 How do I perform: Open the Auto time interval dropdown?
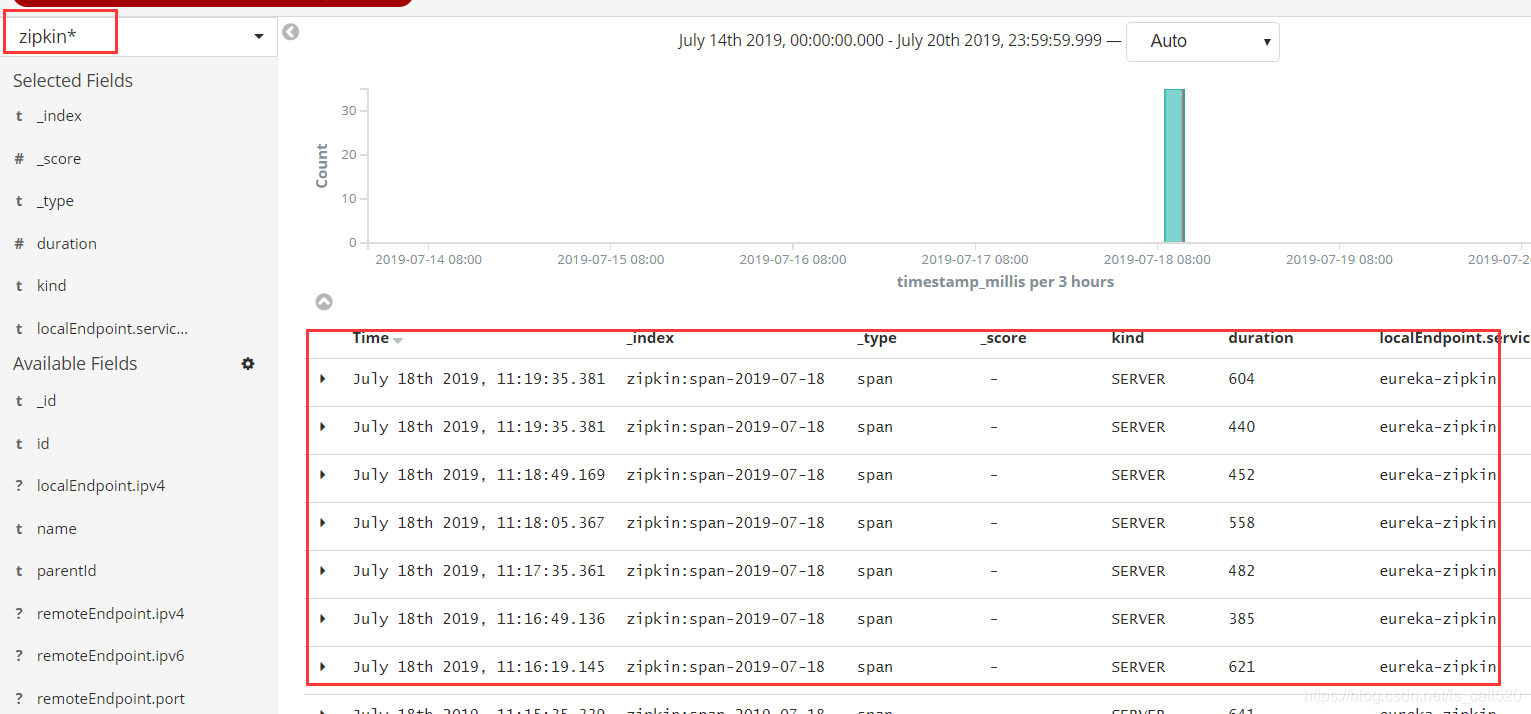pos(1202,41)
